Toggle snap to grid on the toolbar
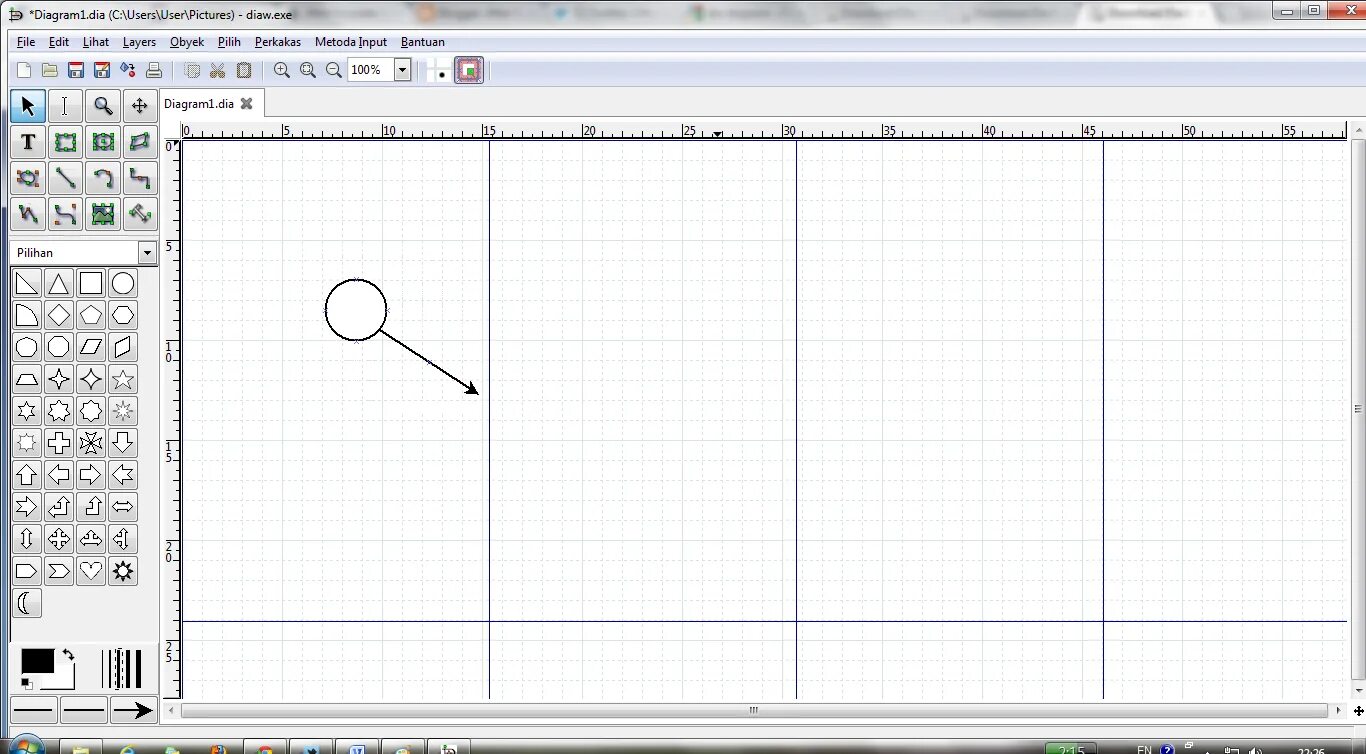The height and width of the screenshot is (754, 1366). pos(441,70)
